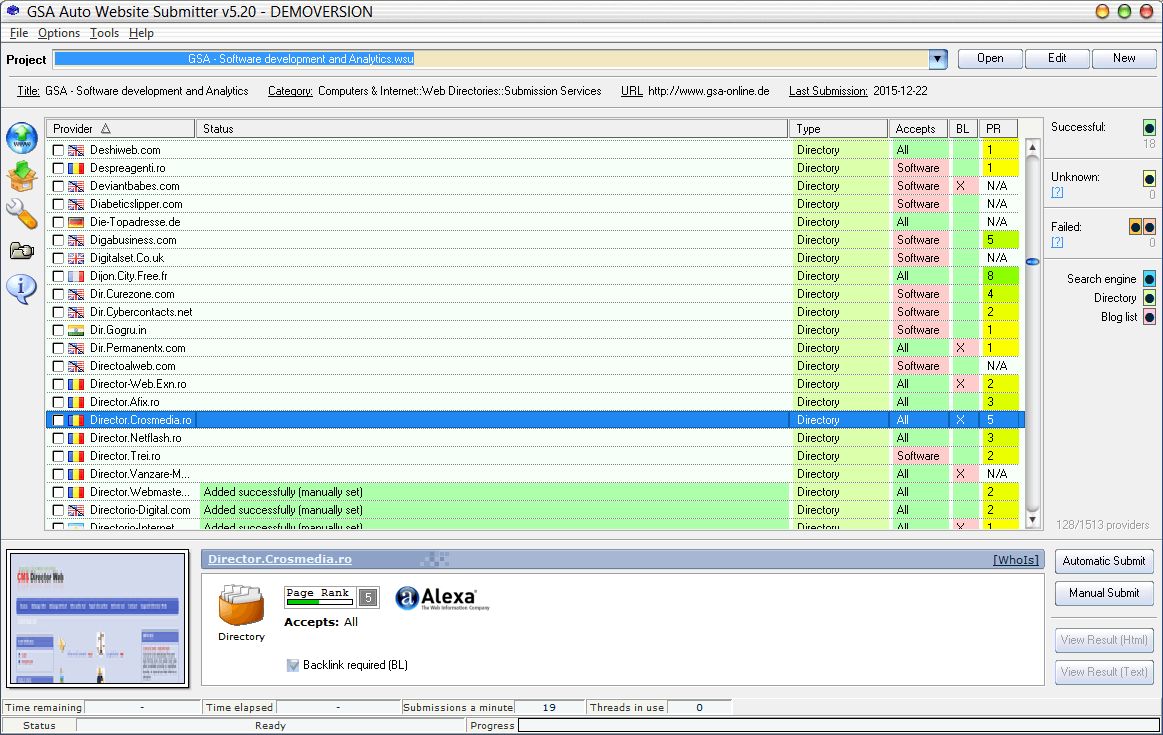This screenshot has width=1163, height=735.
Task: Check the Director.Trei.ro checkbox
Action: point(58,456)
